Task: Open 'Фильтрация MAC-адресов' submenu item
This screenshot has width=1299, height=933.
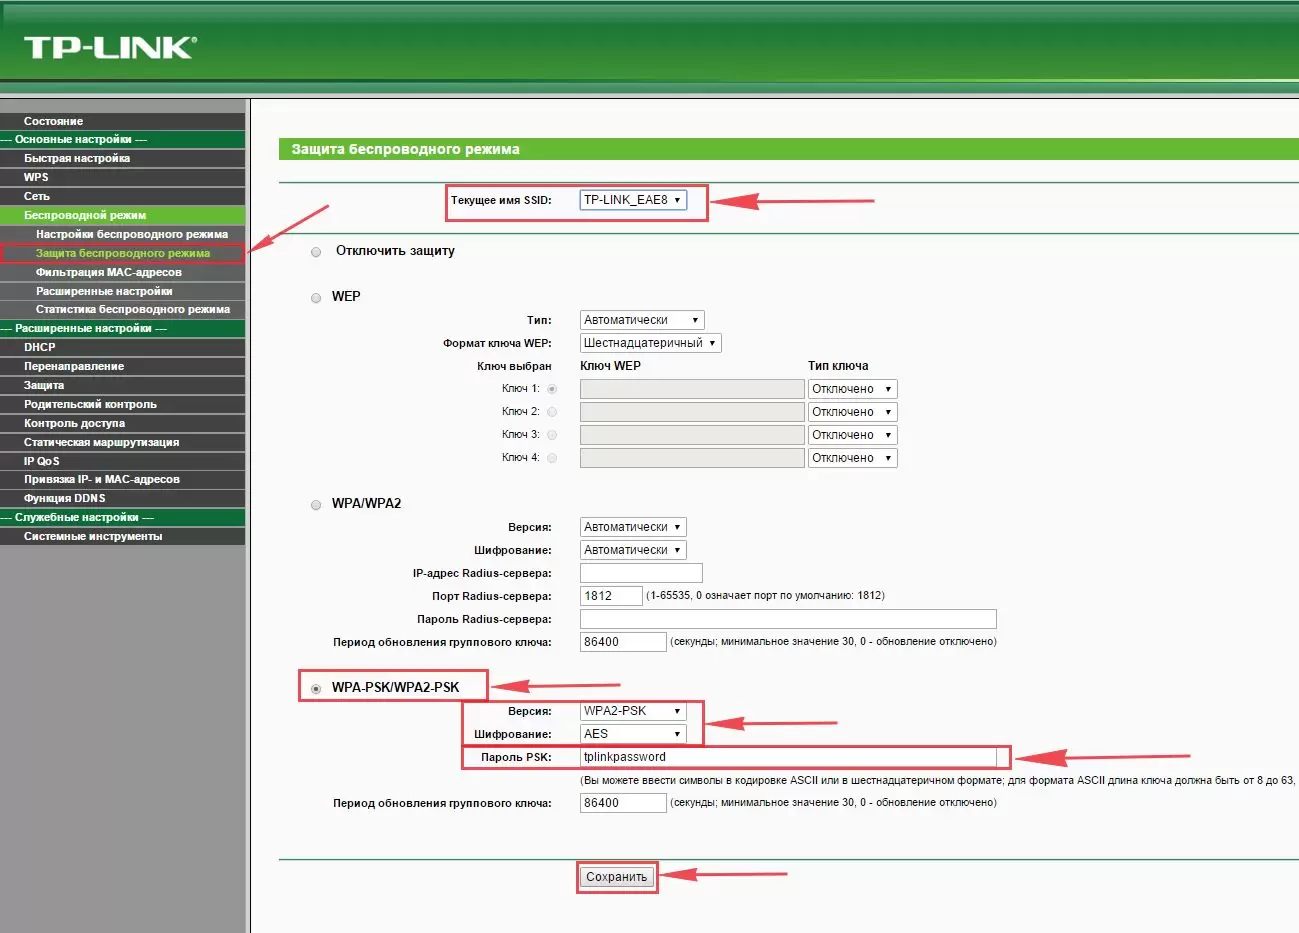Action: point(109,272)
